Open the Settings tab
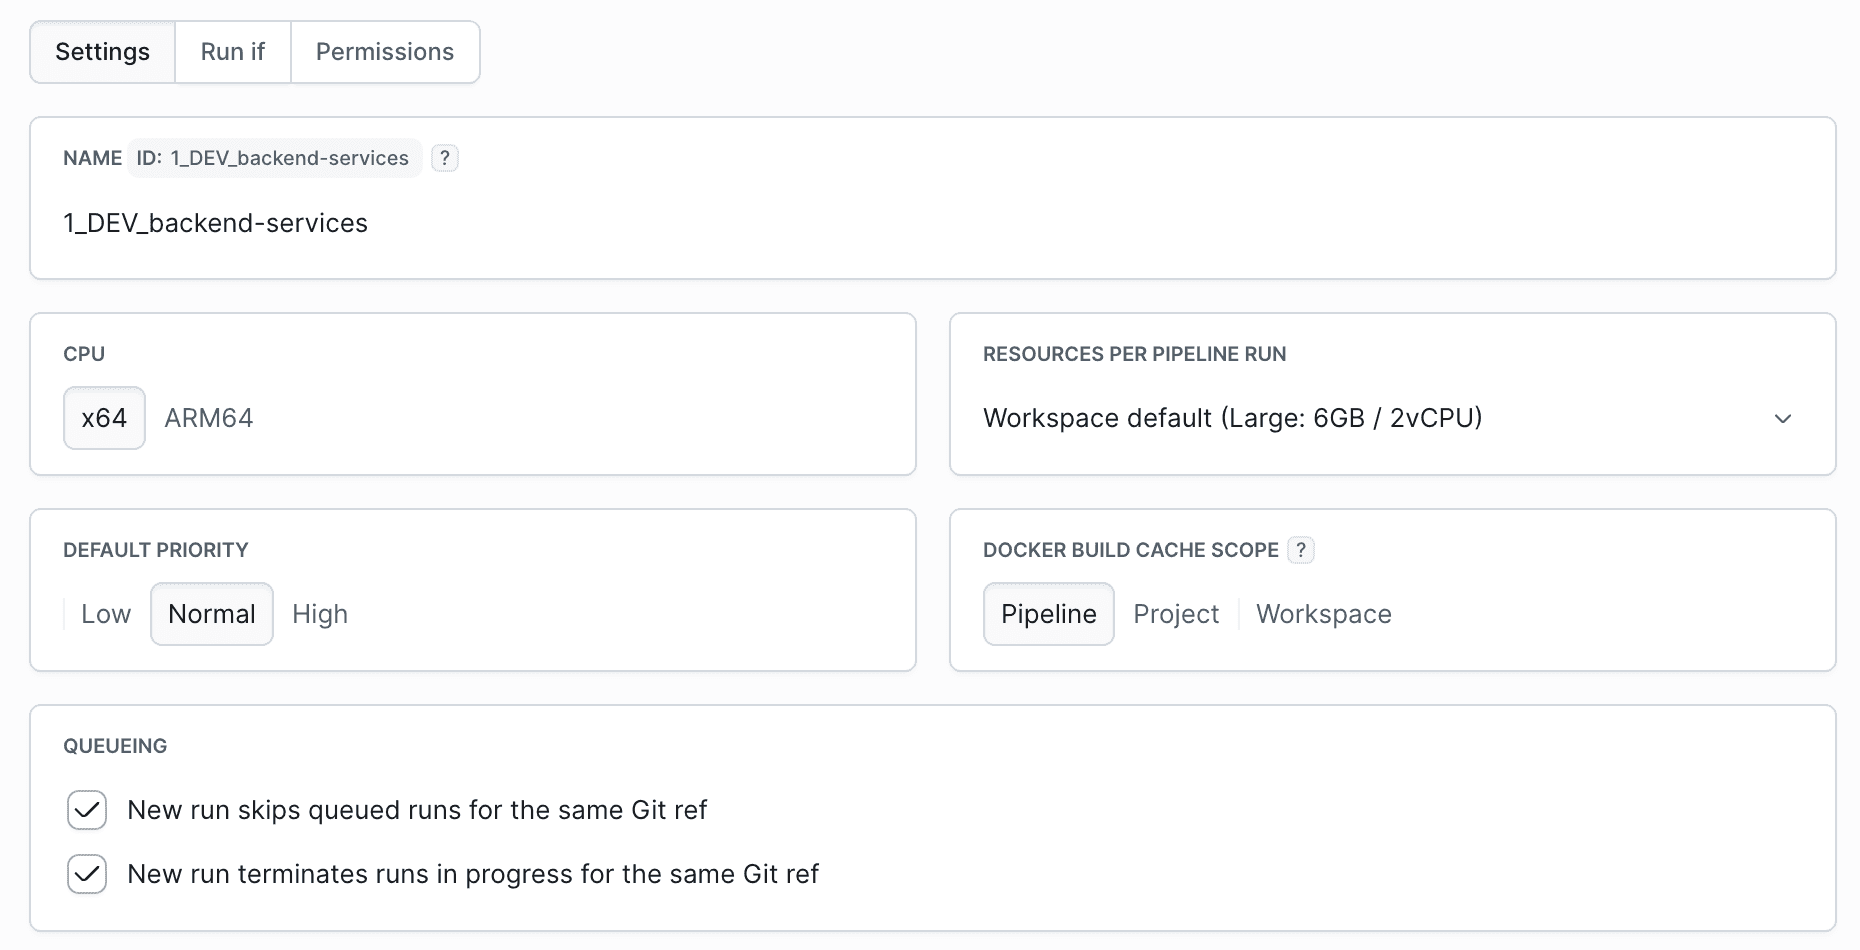Viewport: 1860px width, 950px height. pyautogui.click(x=102, y=52)
